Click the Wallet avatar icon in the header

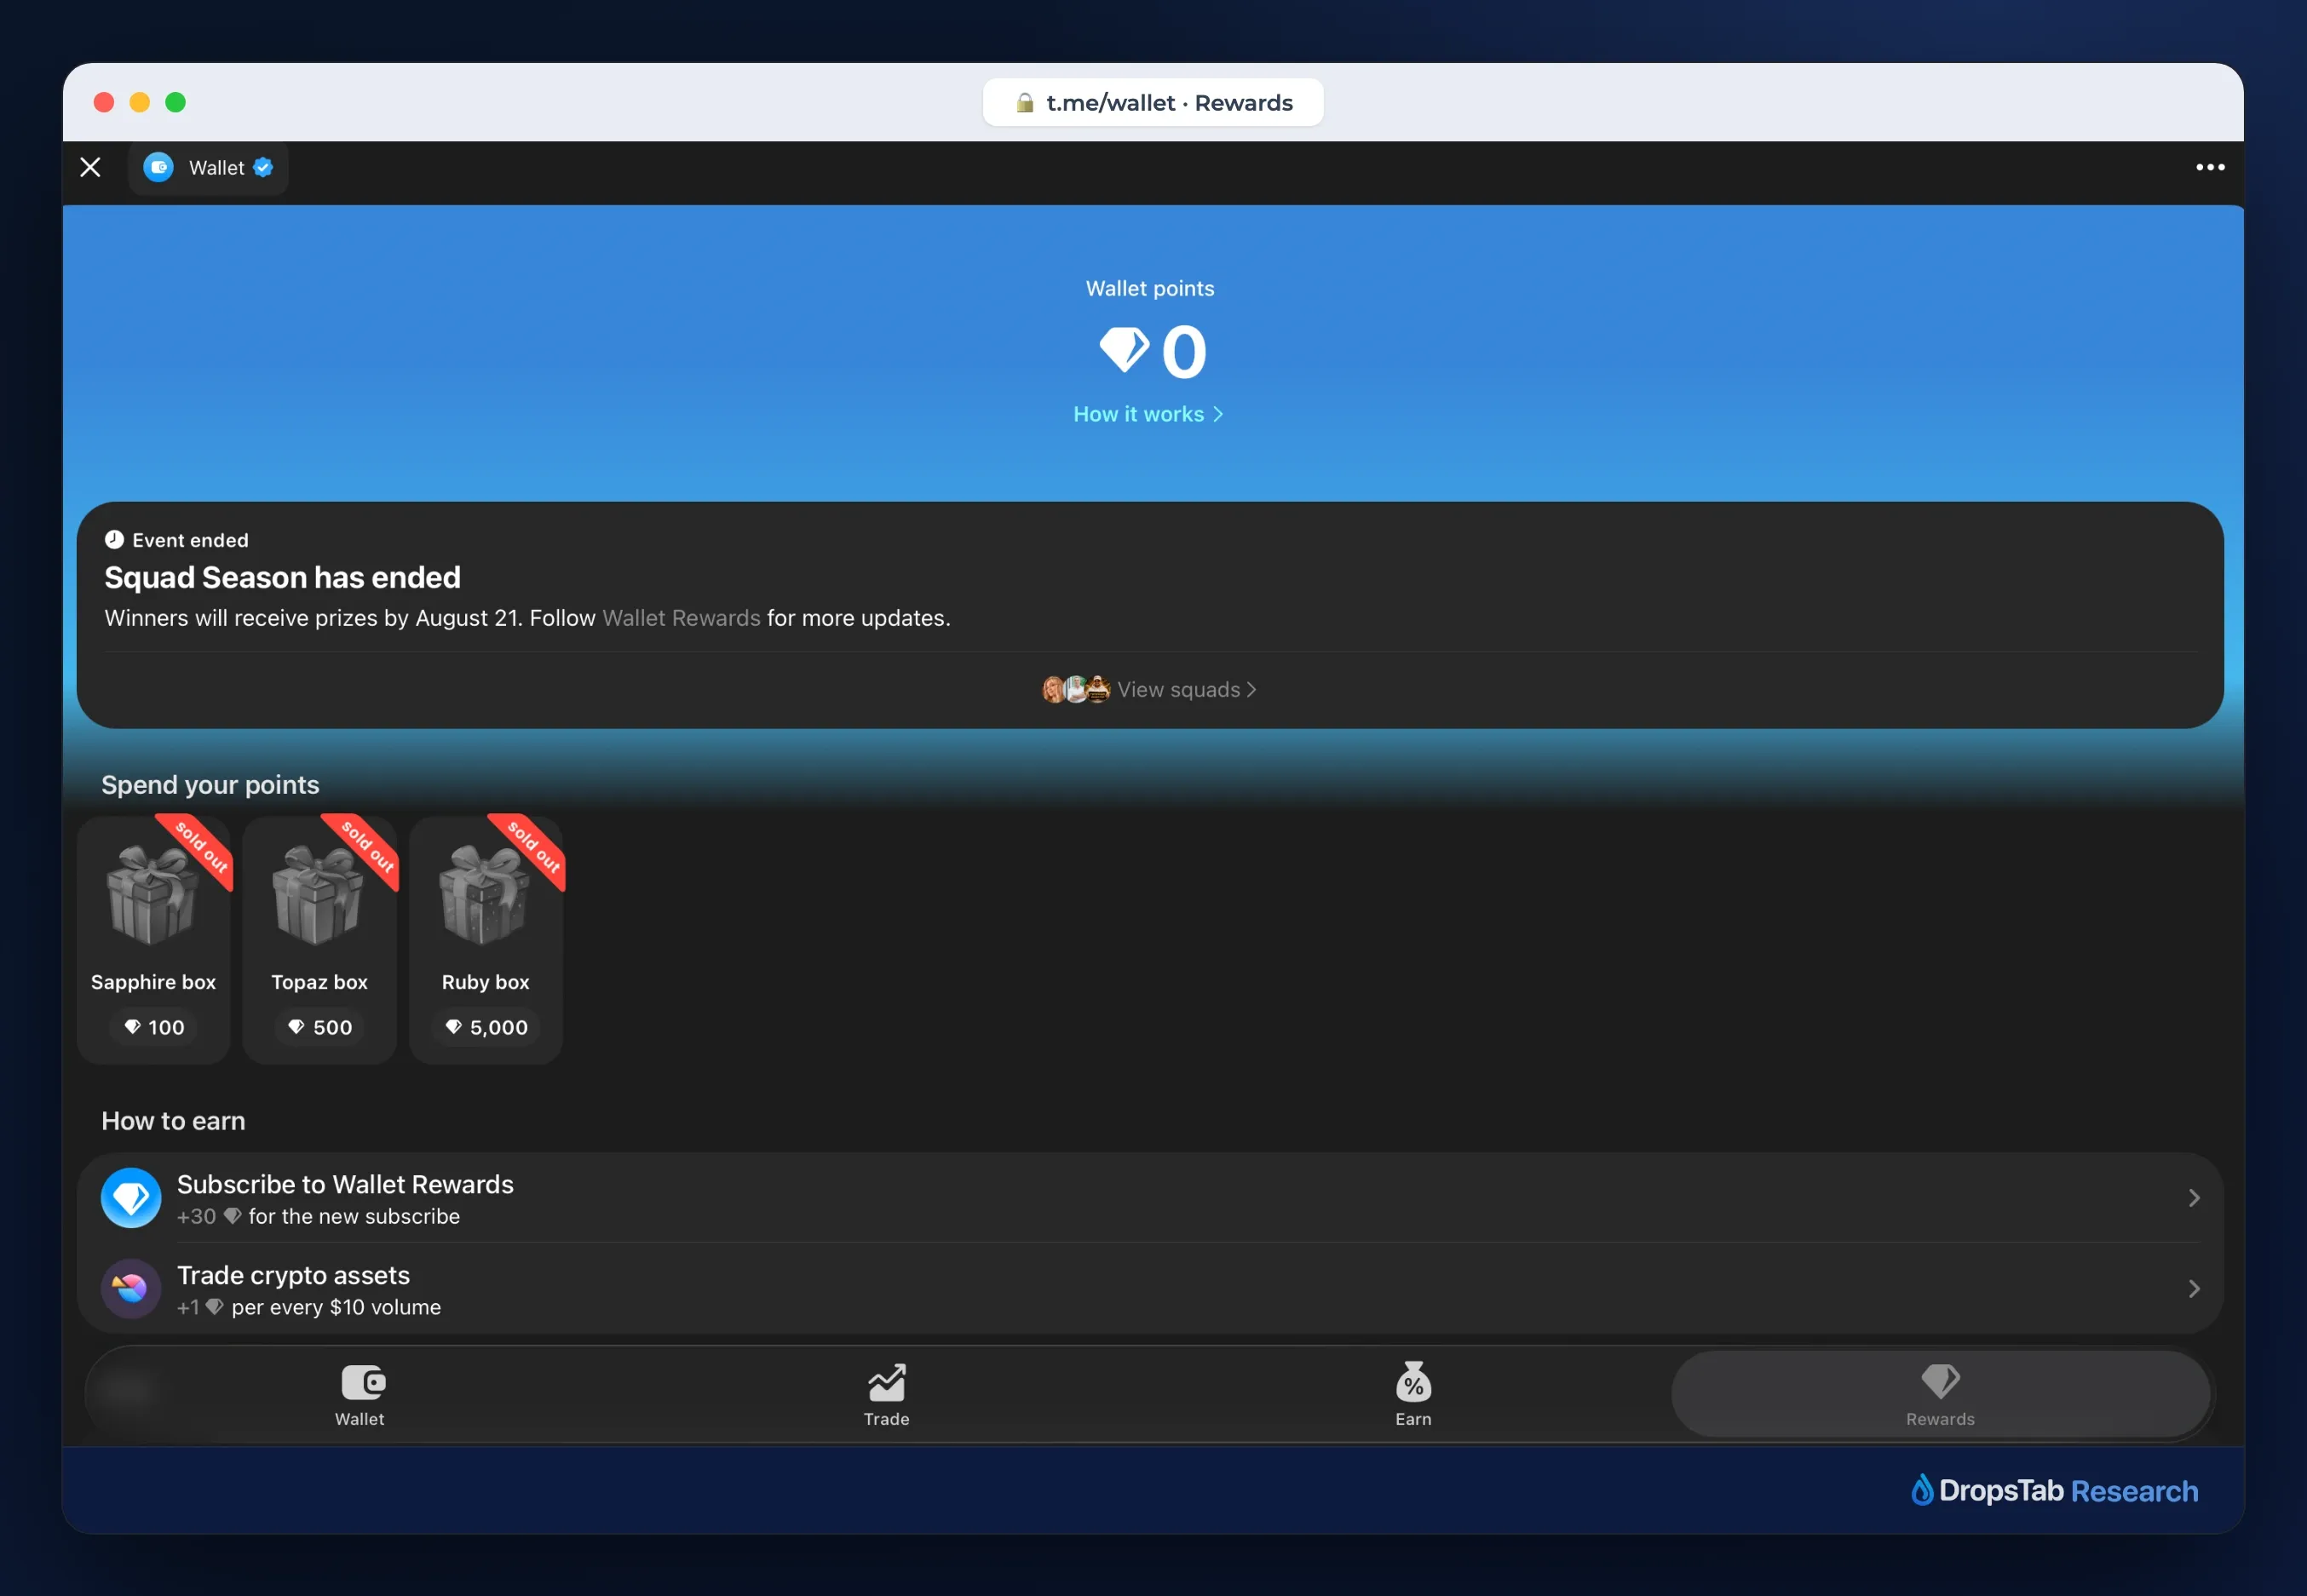158,167
